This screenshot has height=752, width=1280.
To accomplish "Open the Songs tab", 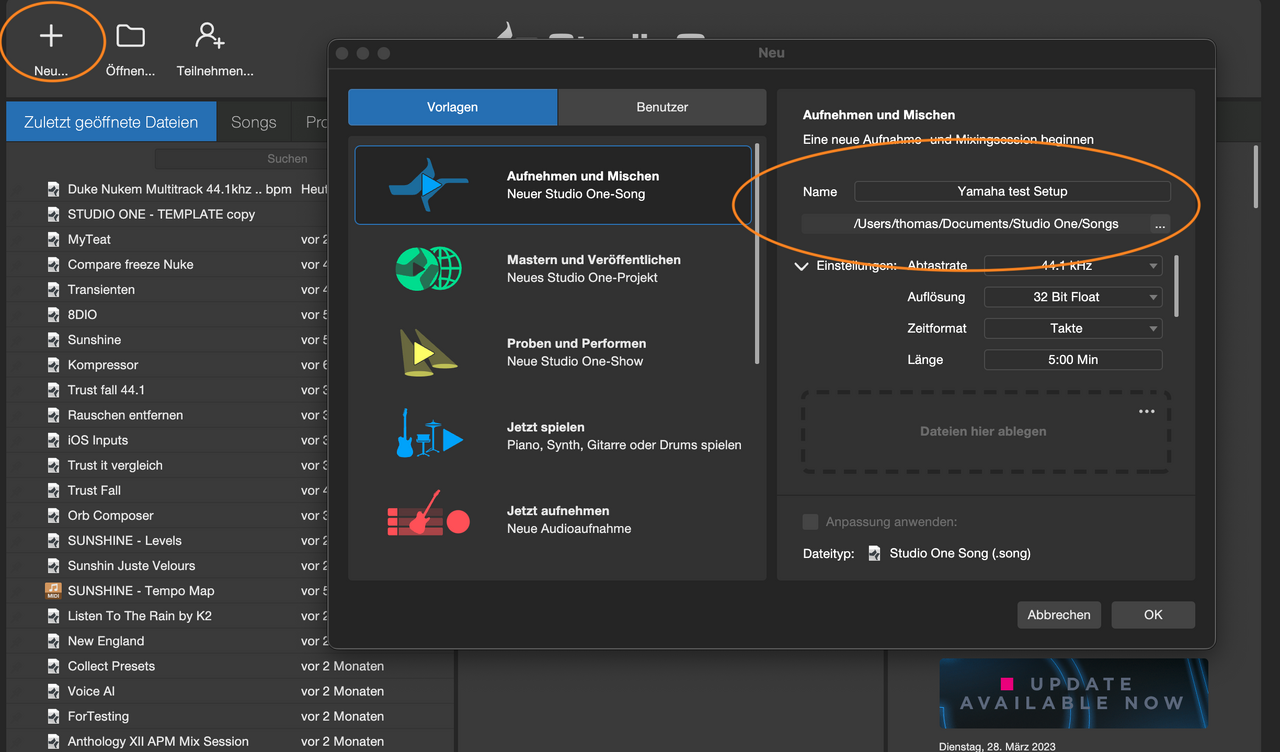I will (253, 122).
